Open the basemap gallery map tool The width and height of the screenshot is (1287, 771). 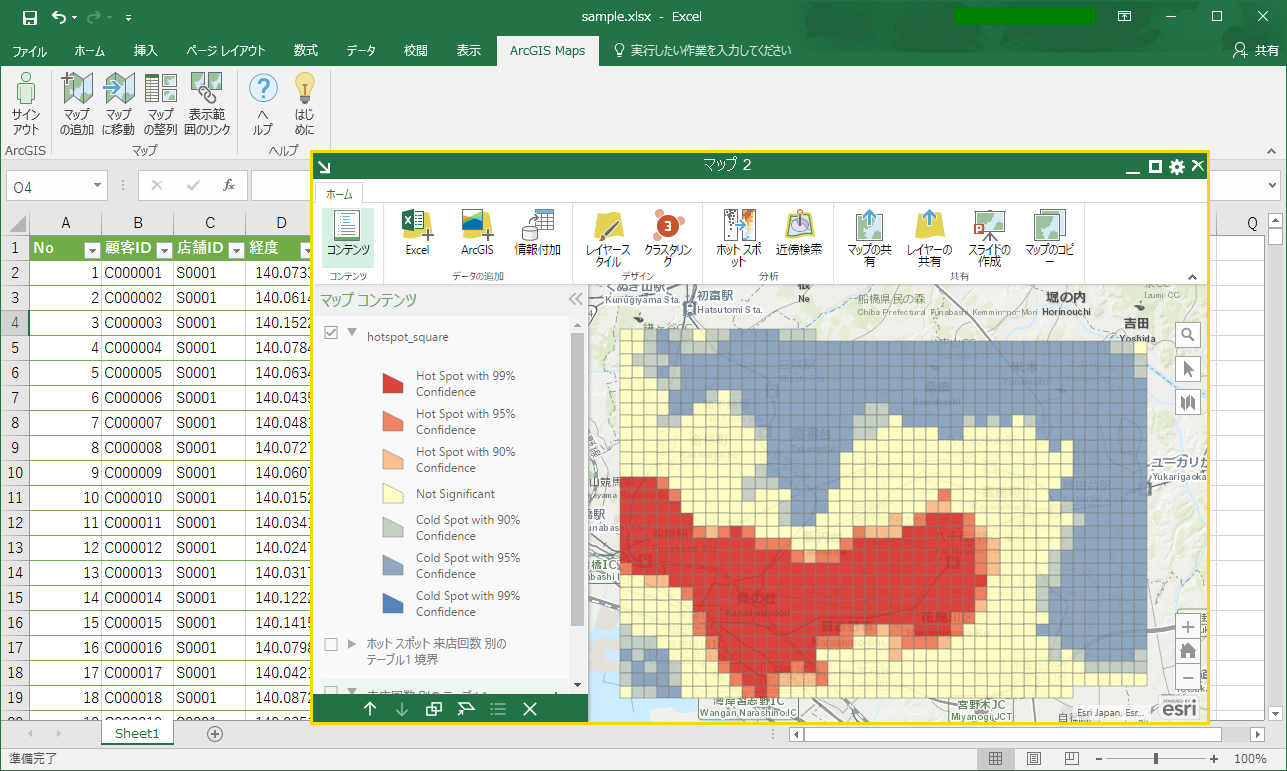(x=1188, y=402)
